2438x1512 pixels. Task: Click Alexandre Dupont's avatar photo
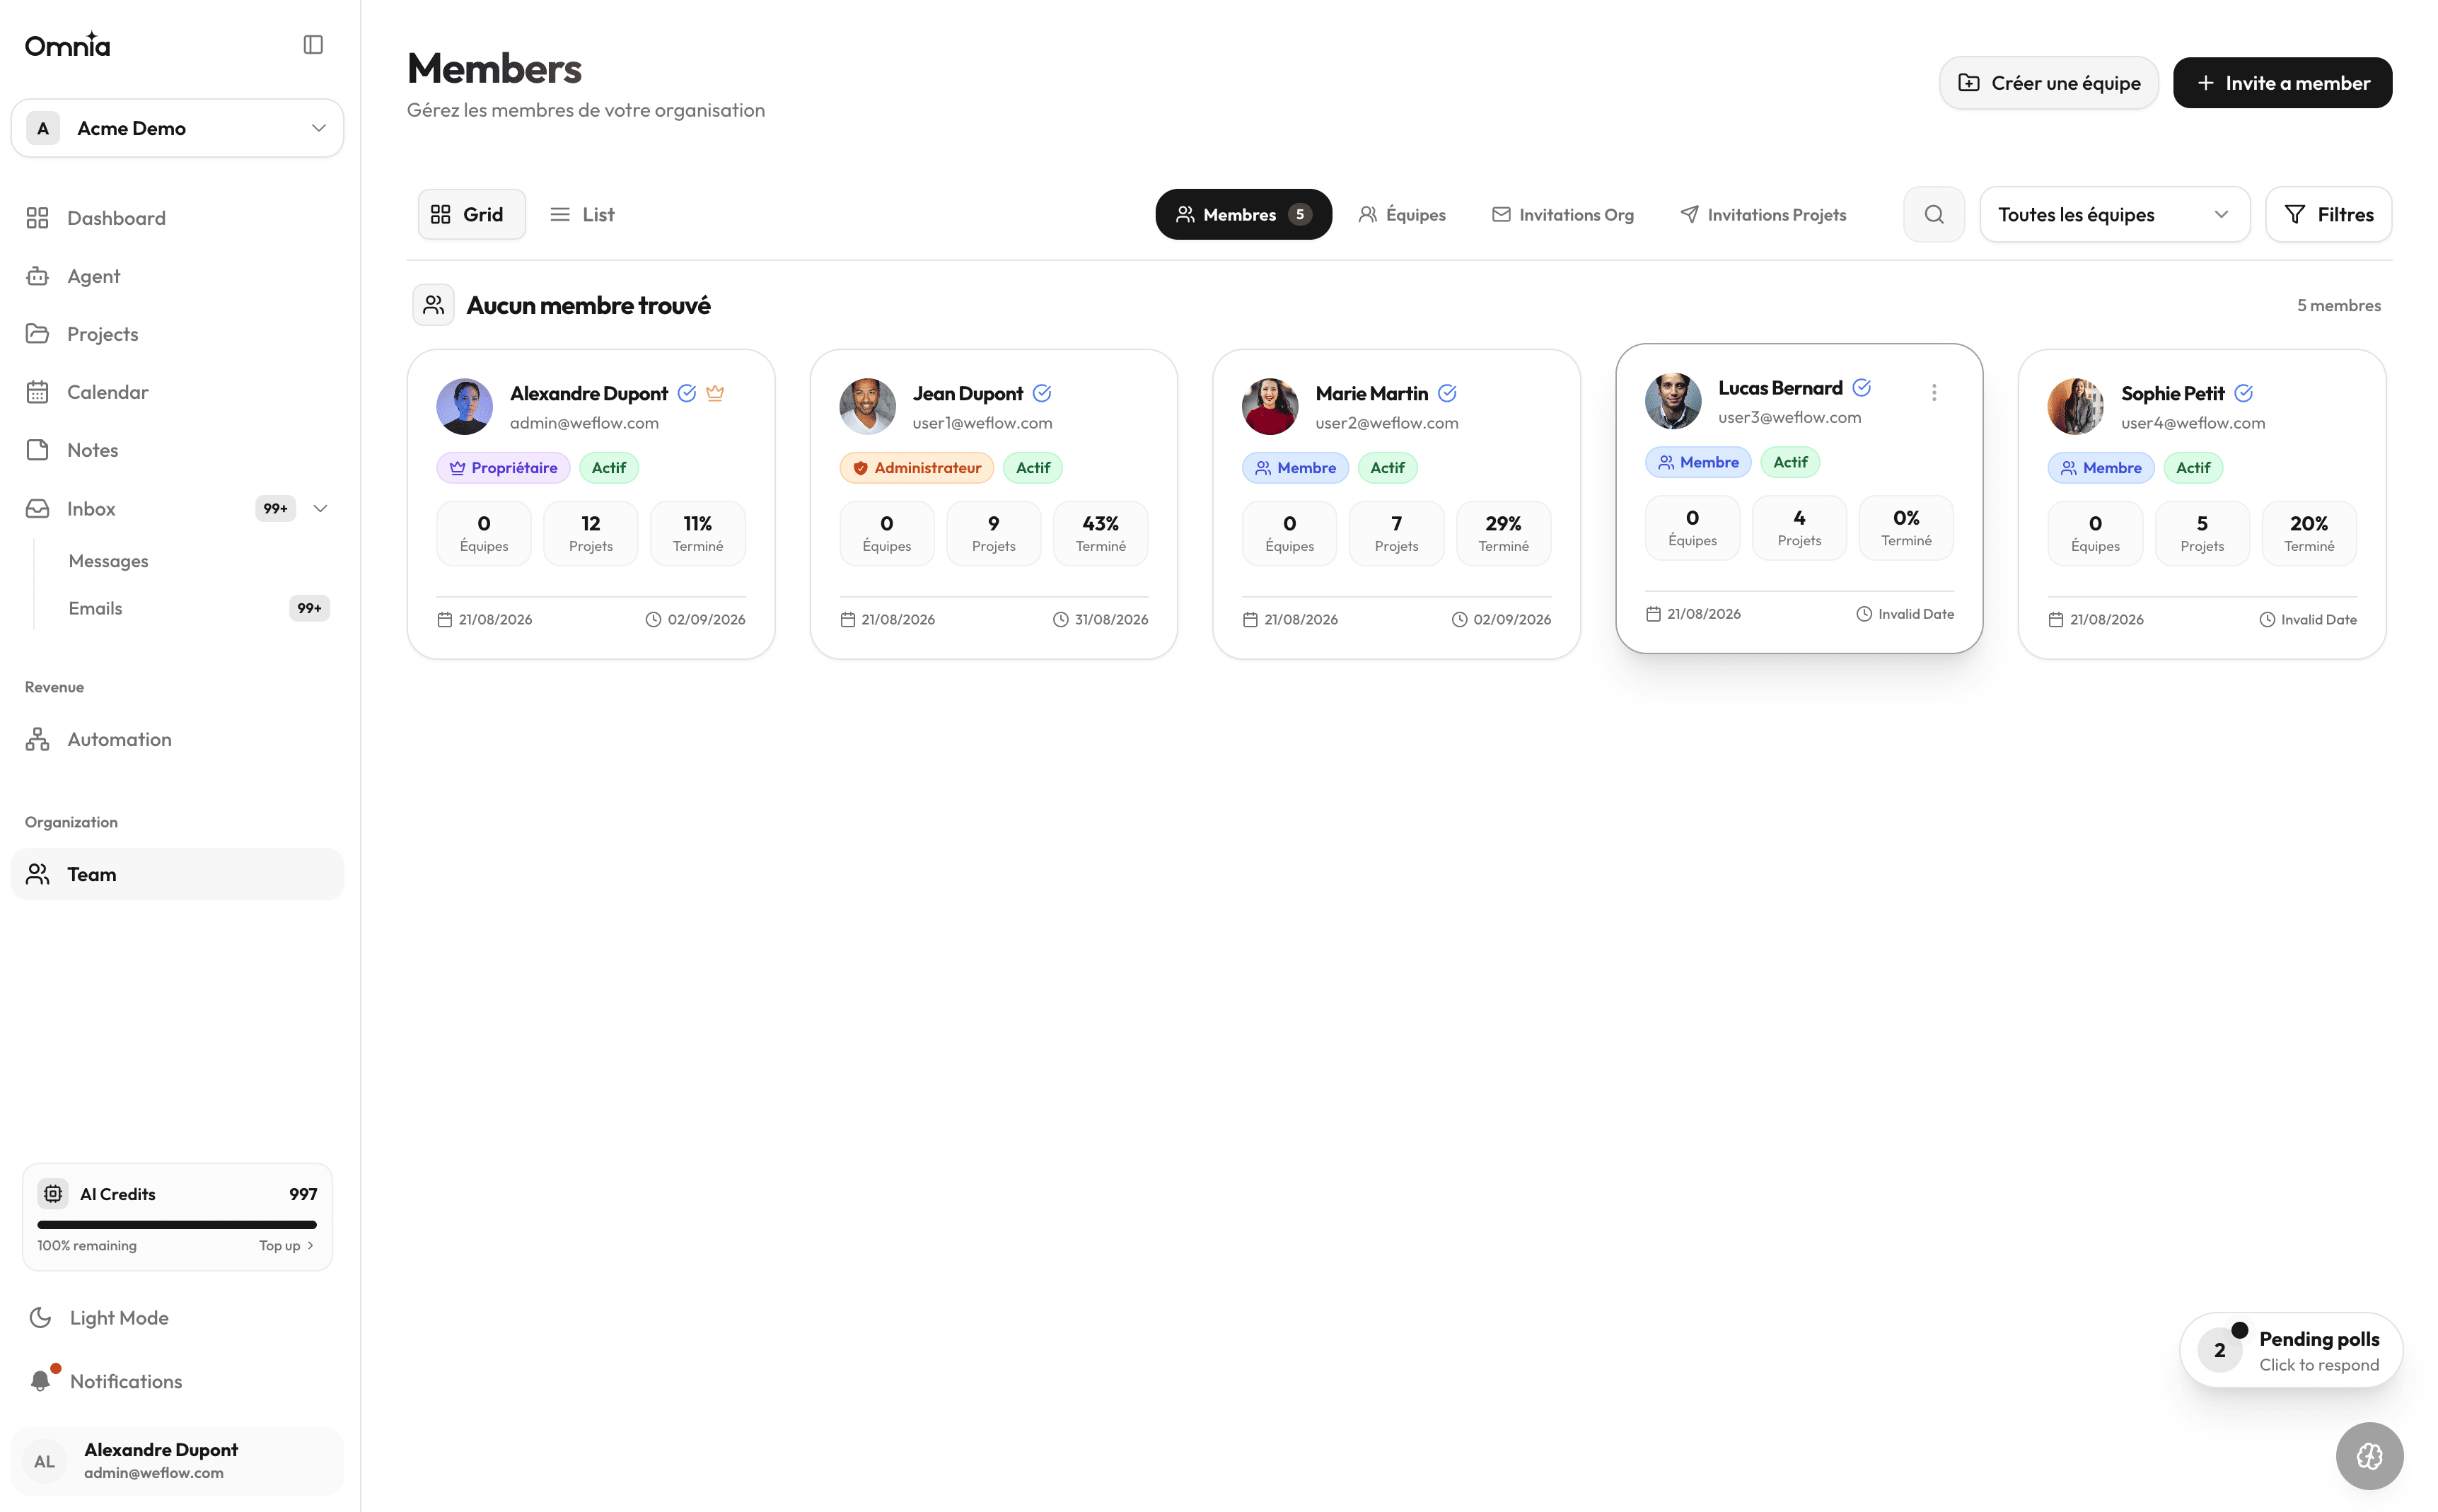tap(464, 406)
